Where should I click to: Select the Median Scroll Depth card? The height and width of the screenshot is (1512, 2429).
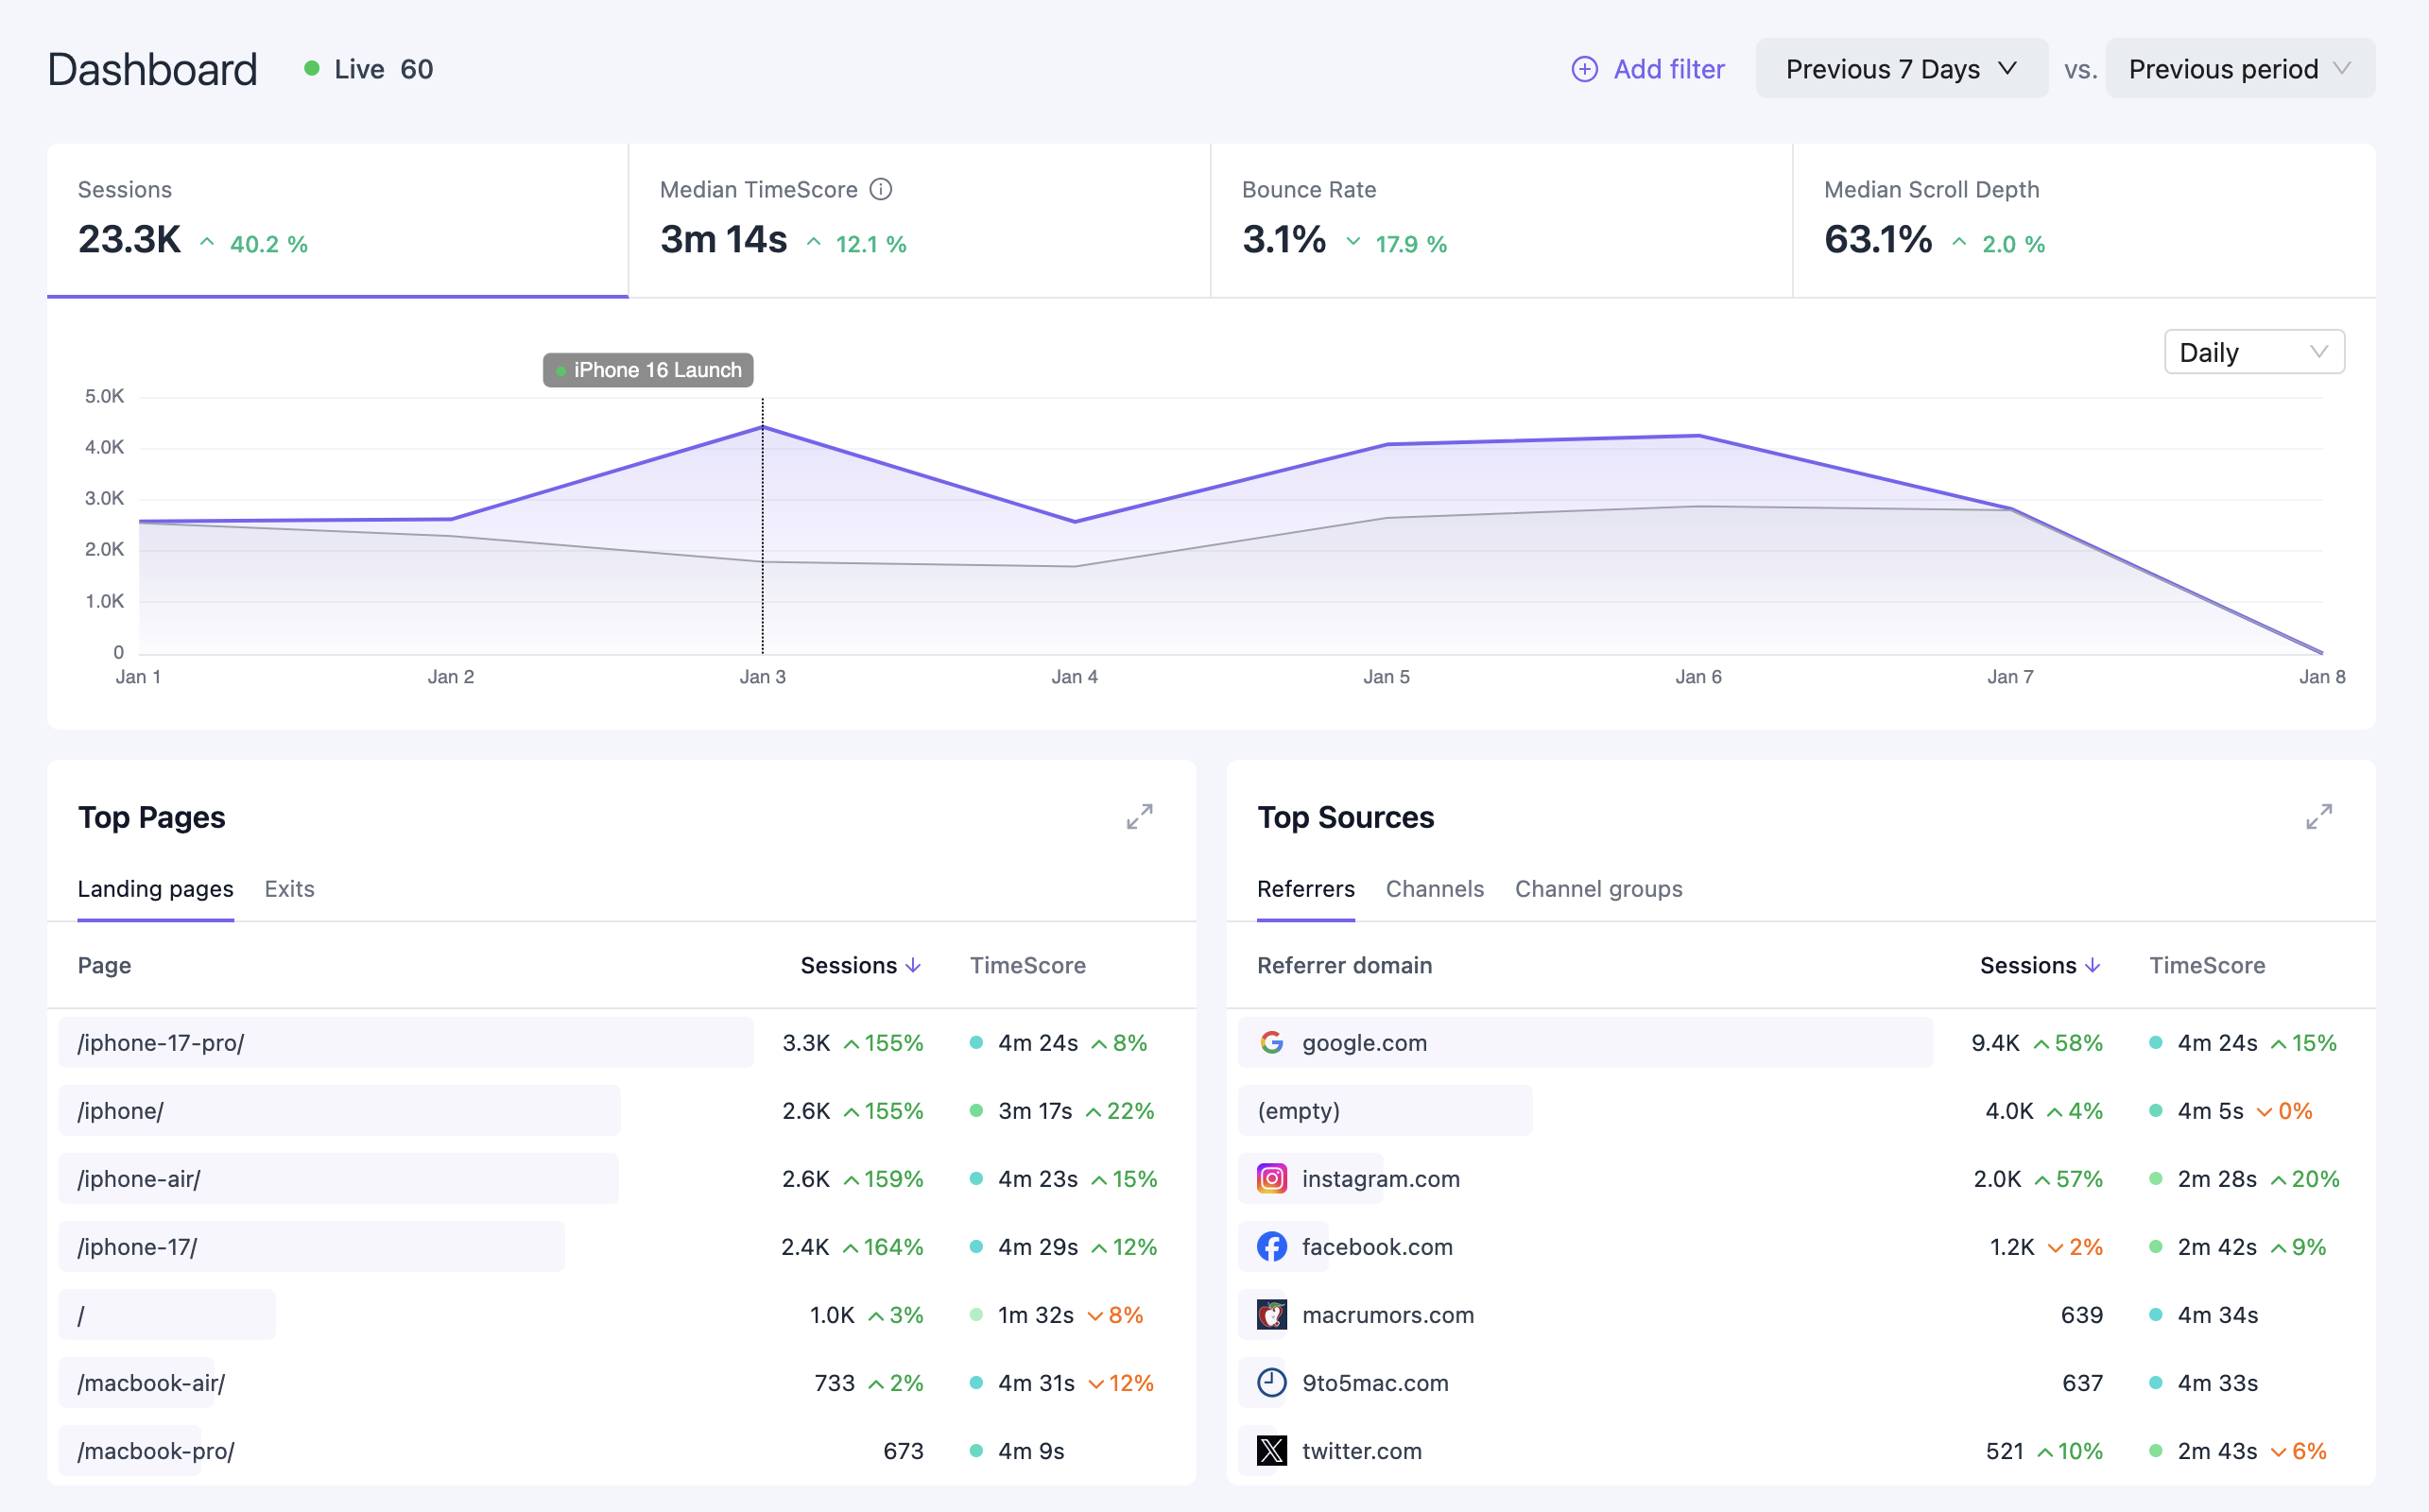point(2085,220)
